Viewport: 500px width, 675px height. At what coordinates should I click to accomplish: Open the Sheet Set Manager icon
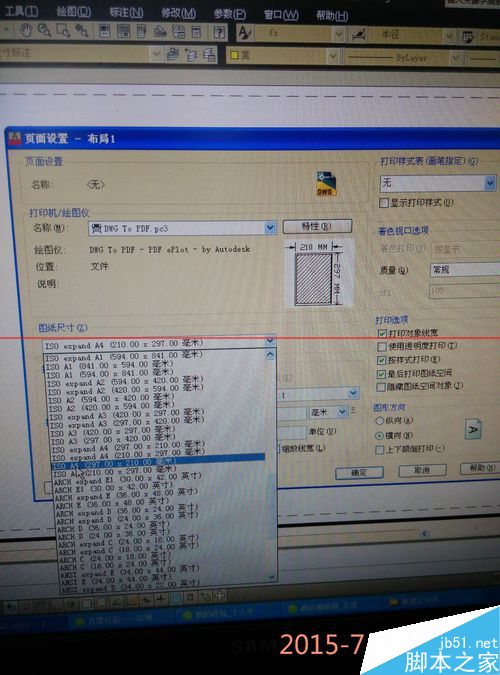point(160,31)
